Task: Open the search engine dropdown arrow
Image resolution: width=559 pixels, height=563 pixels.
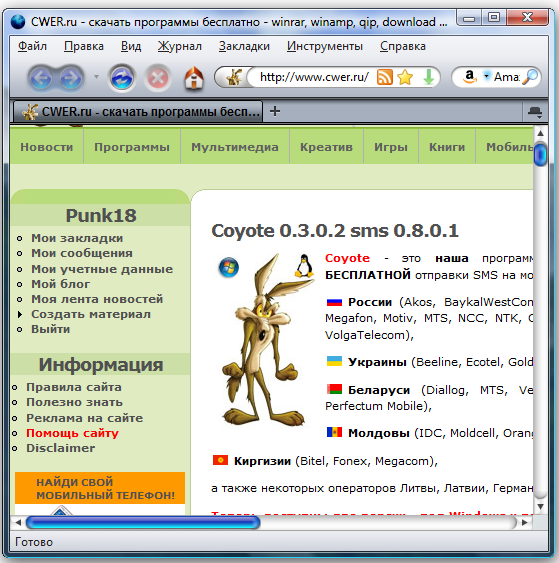Action: (x=486, y=76)
